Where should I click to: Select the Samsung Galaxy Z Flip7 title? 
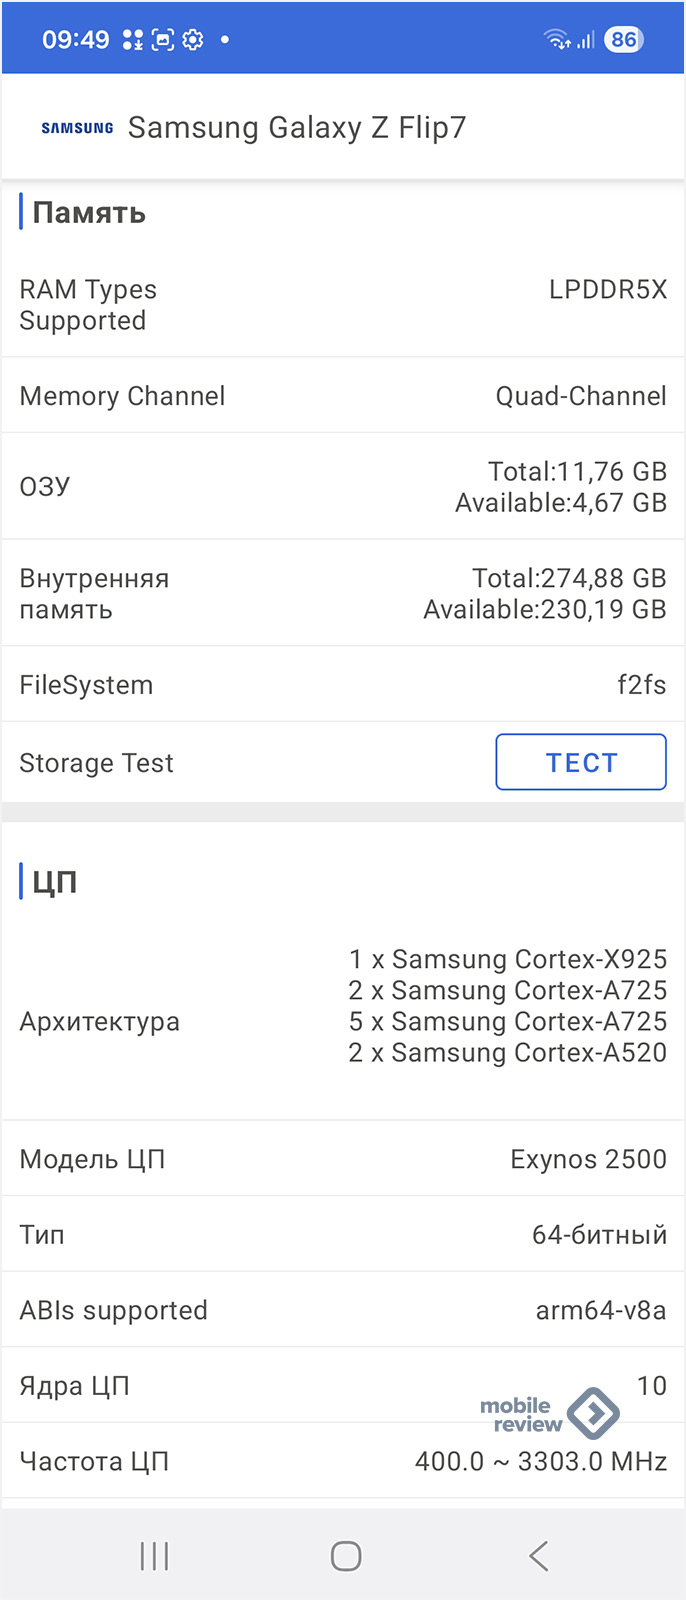click(297, 128)
